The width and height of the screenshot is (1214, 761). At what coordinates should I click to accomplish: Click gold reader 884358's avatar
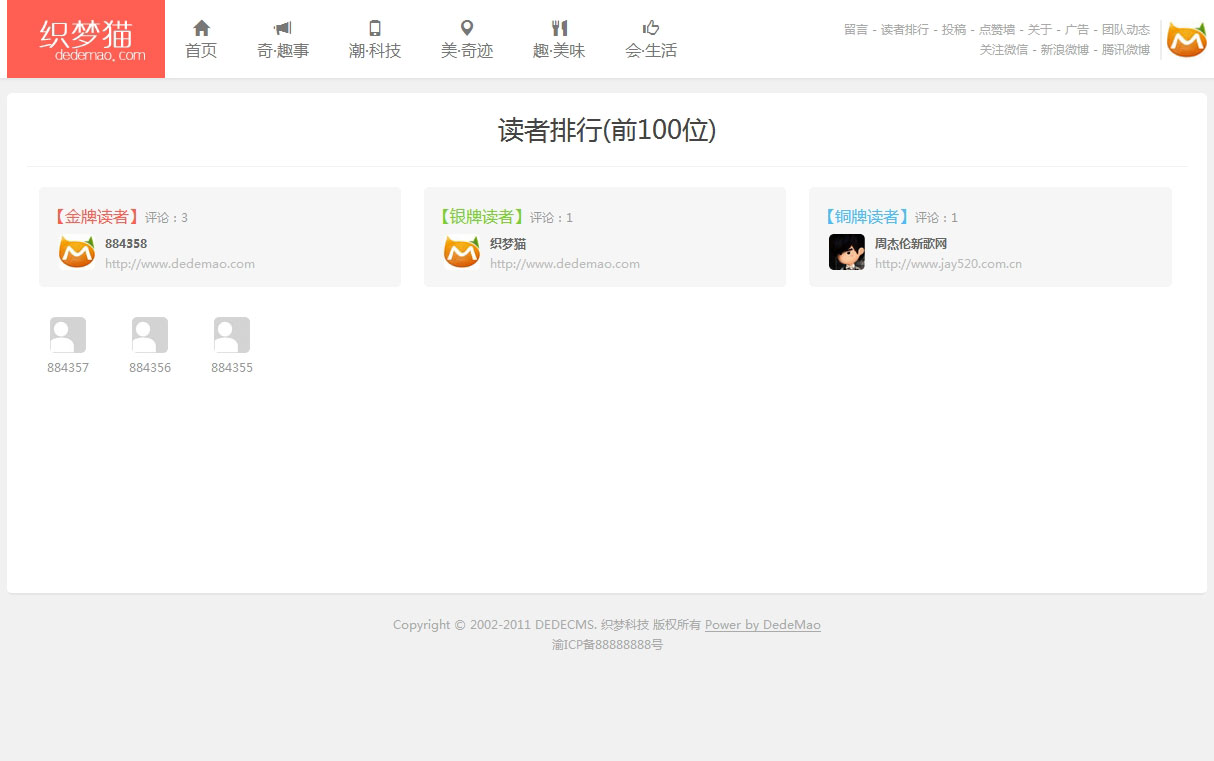77,252
